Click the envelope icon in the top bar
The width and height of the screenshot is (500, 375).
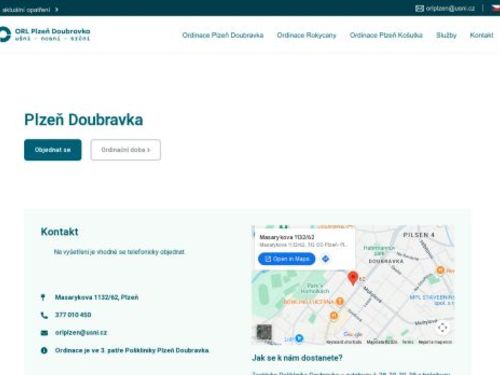point(419,9)
